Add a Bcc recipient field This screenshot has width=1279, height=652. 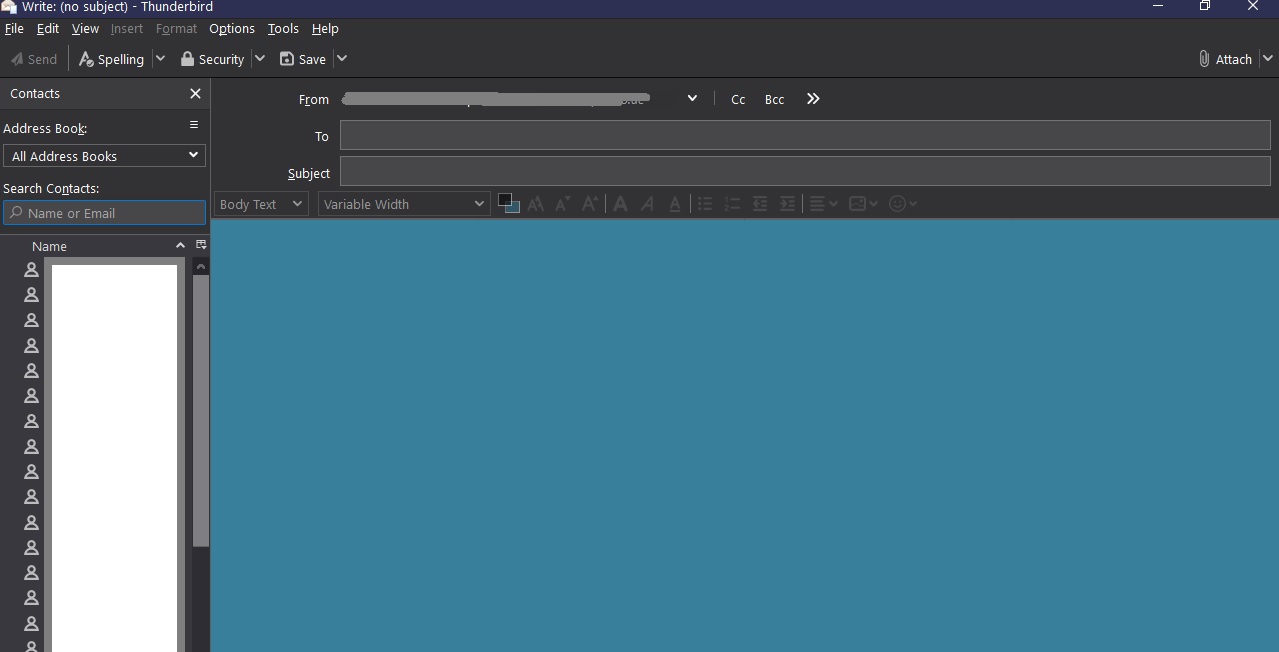[774, 99]
